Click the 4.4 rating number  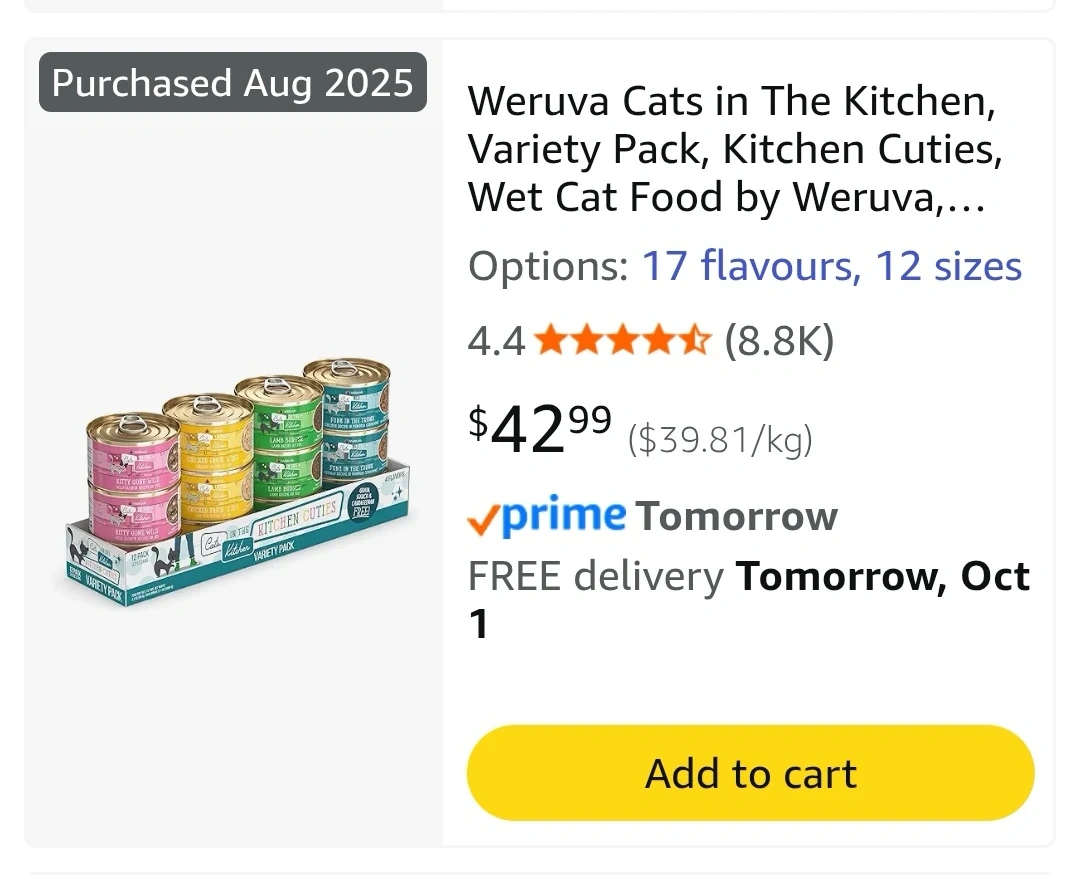[496, 342]
